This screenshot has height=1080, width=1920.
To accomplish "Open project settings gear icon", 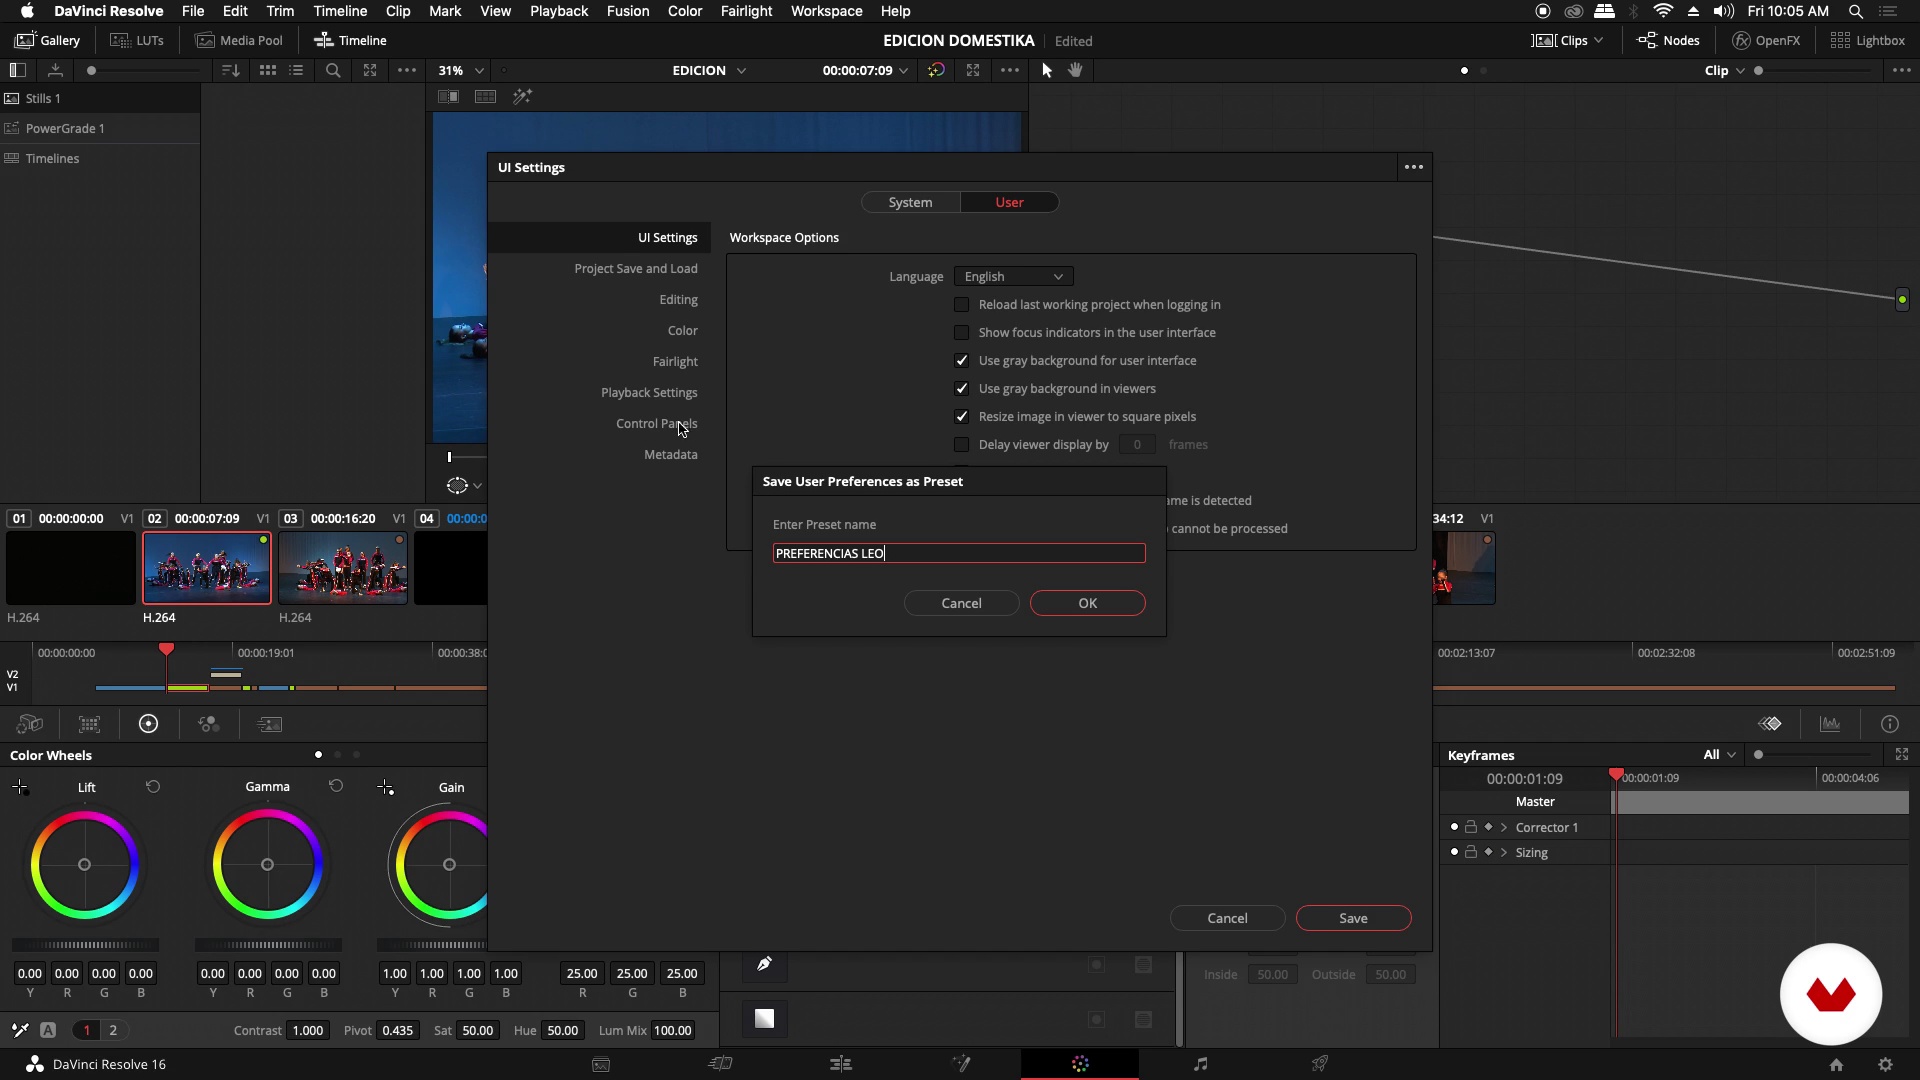I will [x=1885, y=1065].
